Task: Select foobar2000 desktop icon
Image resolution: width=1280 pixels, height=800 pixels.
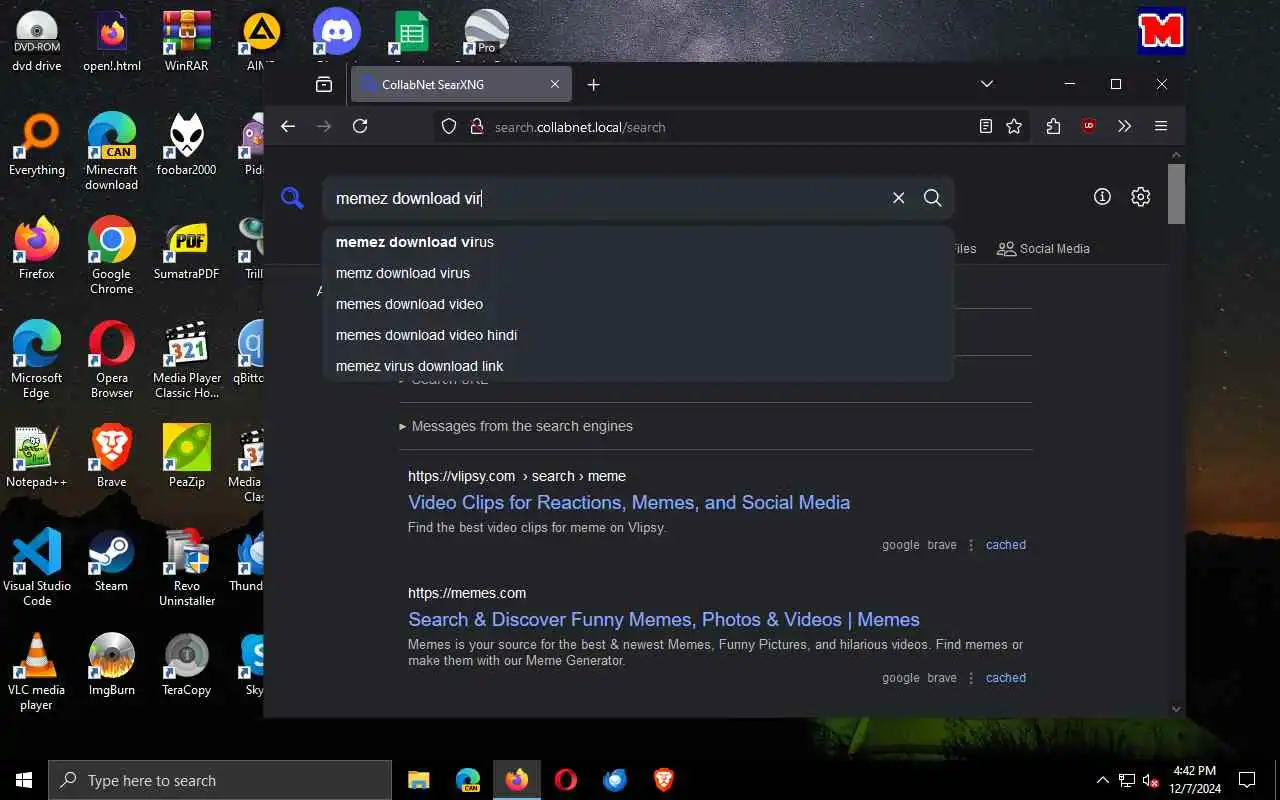Action: (186, 145)
